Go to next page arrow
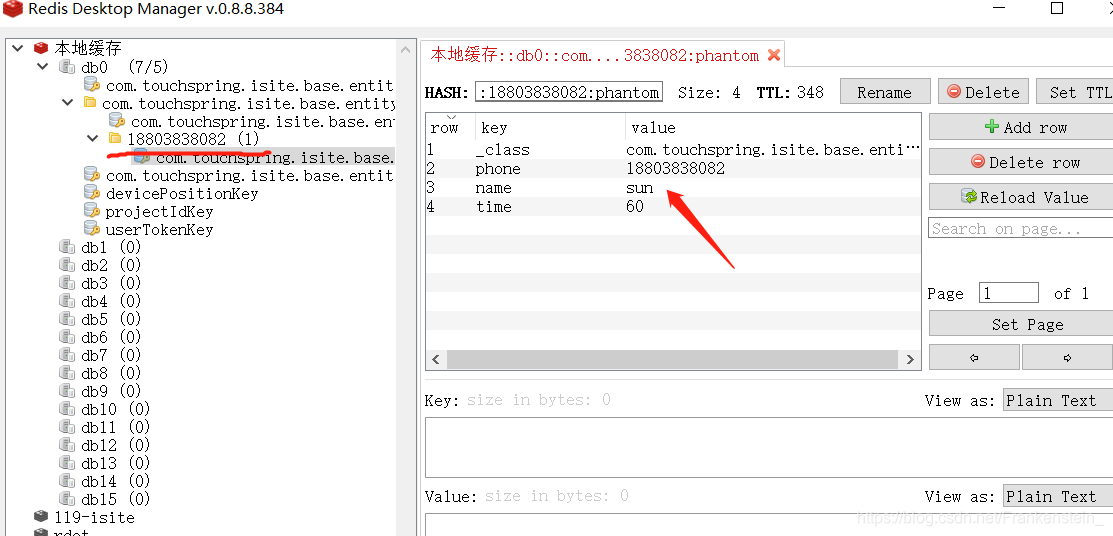This screenshot has width=1113, height=536. [1068, 358]
